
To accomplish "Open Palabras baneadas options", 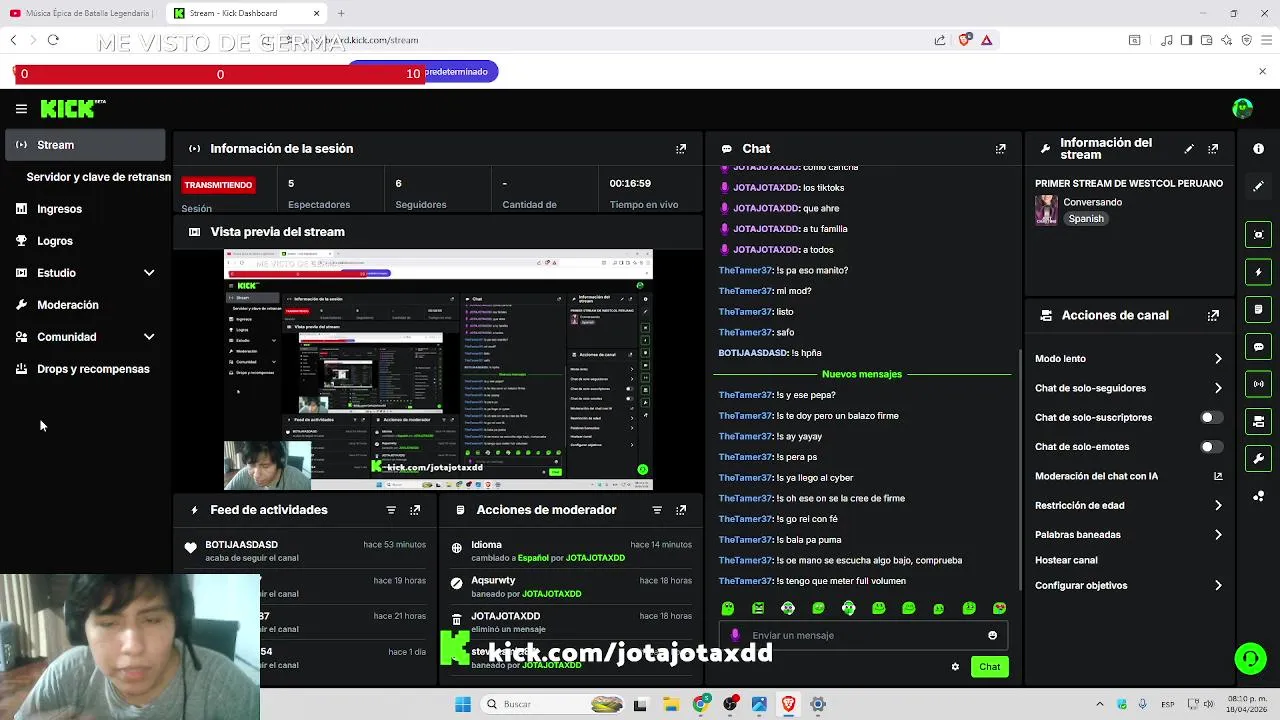I will point(1128,535).
